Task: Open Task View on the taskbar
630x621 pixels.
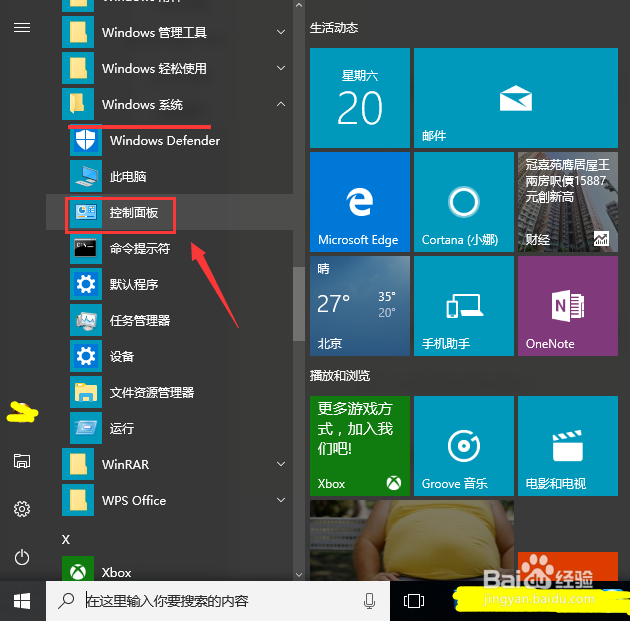Action: tap(414, 601)
